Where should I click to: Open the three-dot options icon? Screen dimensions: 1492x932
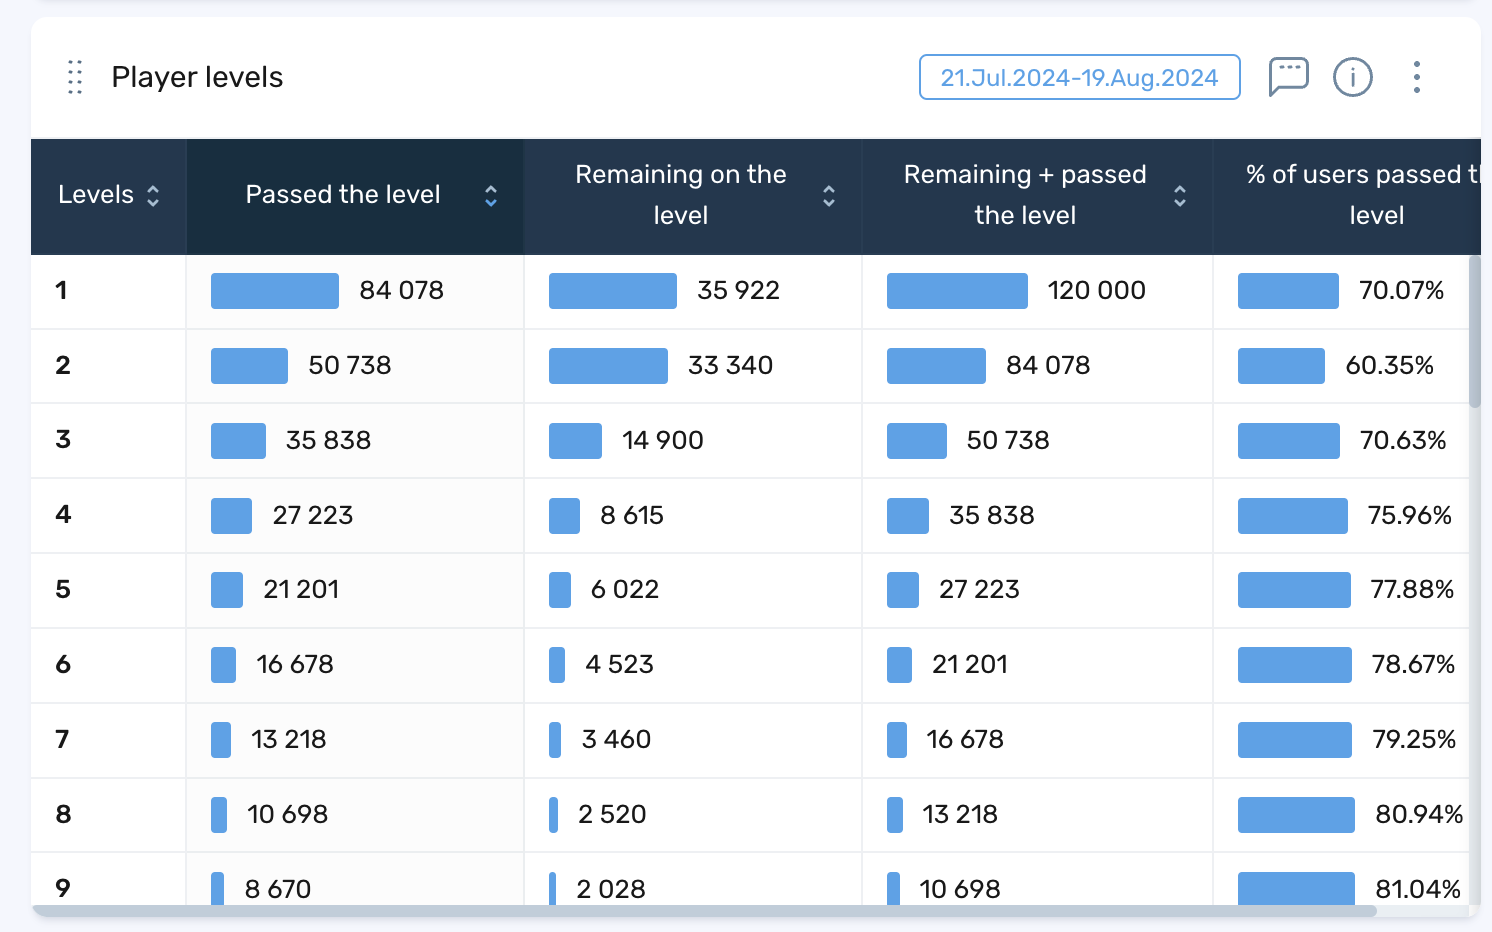tap(1417, 76)
